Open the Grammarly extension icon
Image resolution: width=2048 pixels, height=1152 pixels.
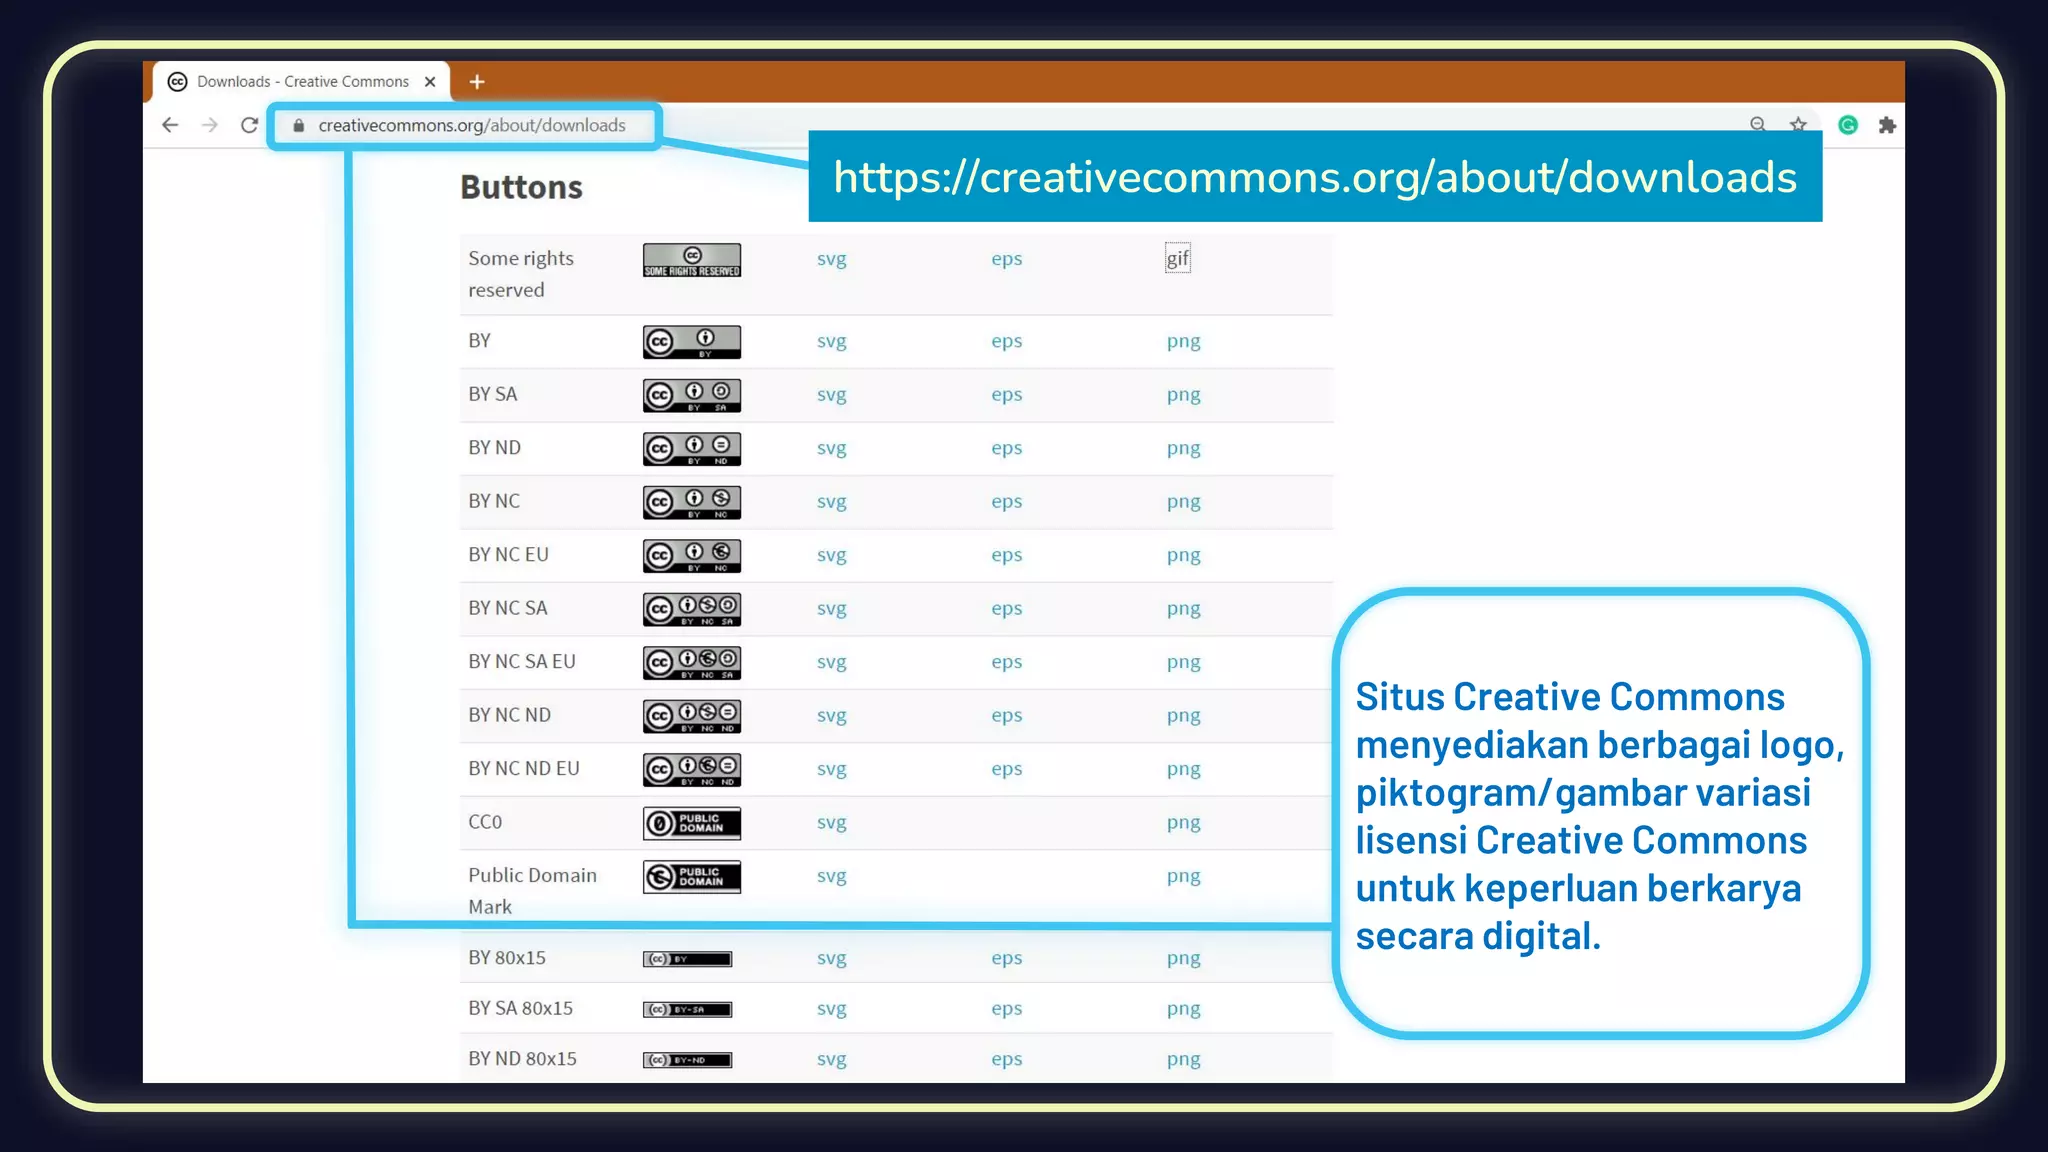pyautogui.click(x=1847, y=125)
